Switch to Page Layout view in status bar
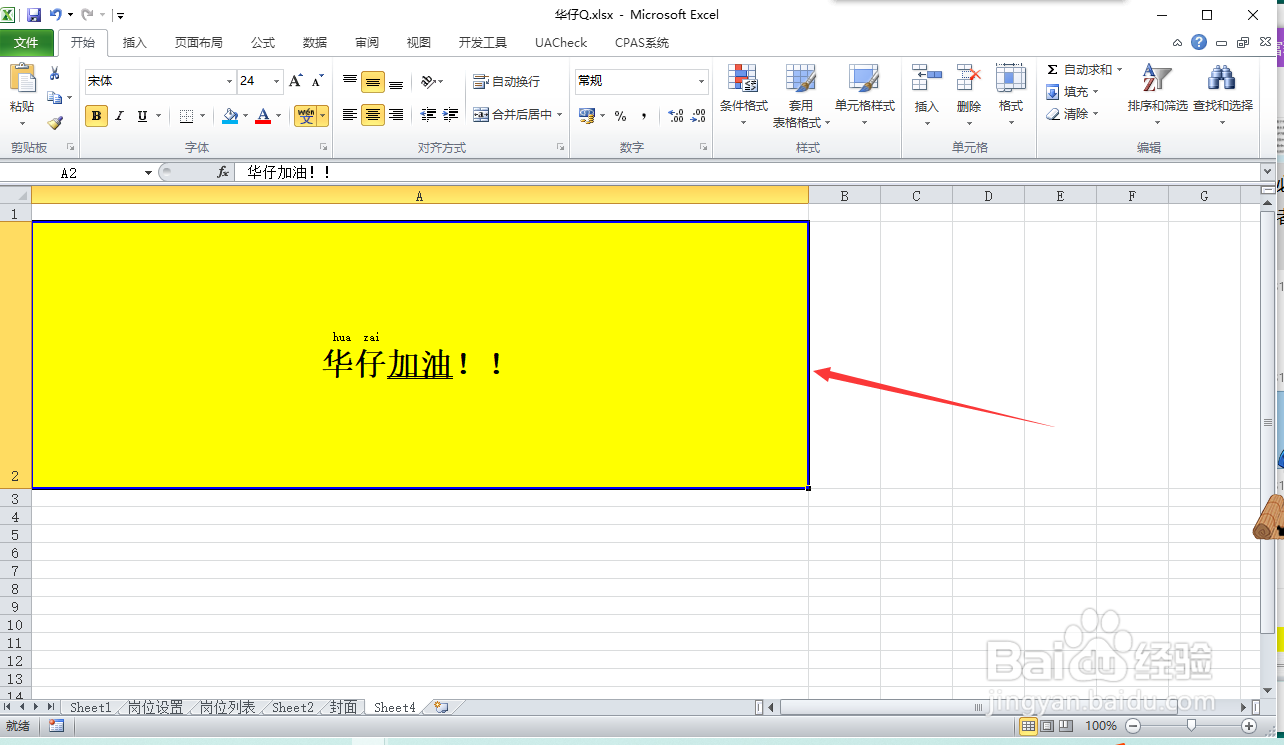This screenshot has width=1284, height=745. [1047, 725]
